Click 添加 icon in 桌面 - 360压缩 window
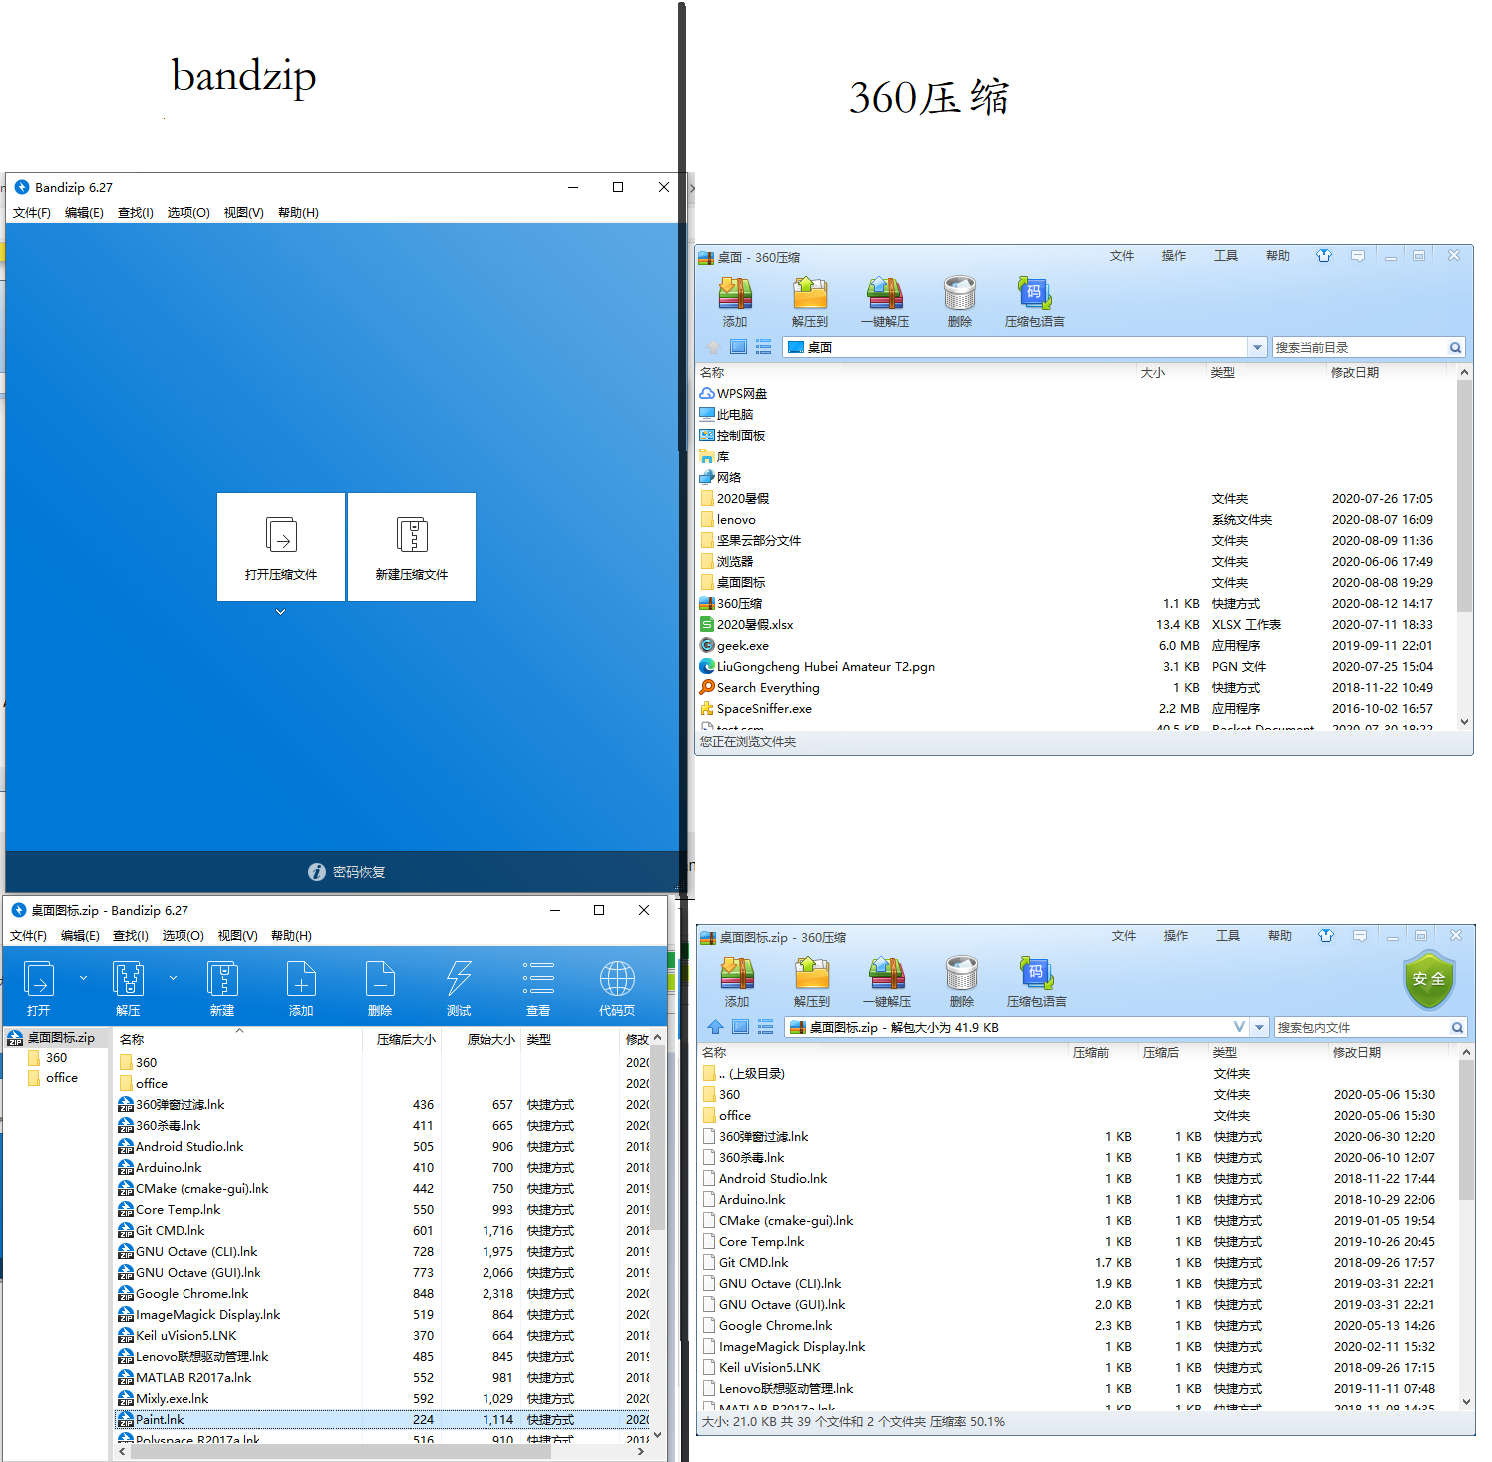This screenshot has height=1462, width=1492. pyautogui.click(x=735, y=302)
